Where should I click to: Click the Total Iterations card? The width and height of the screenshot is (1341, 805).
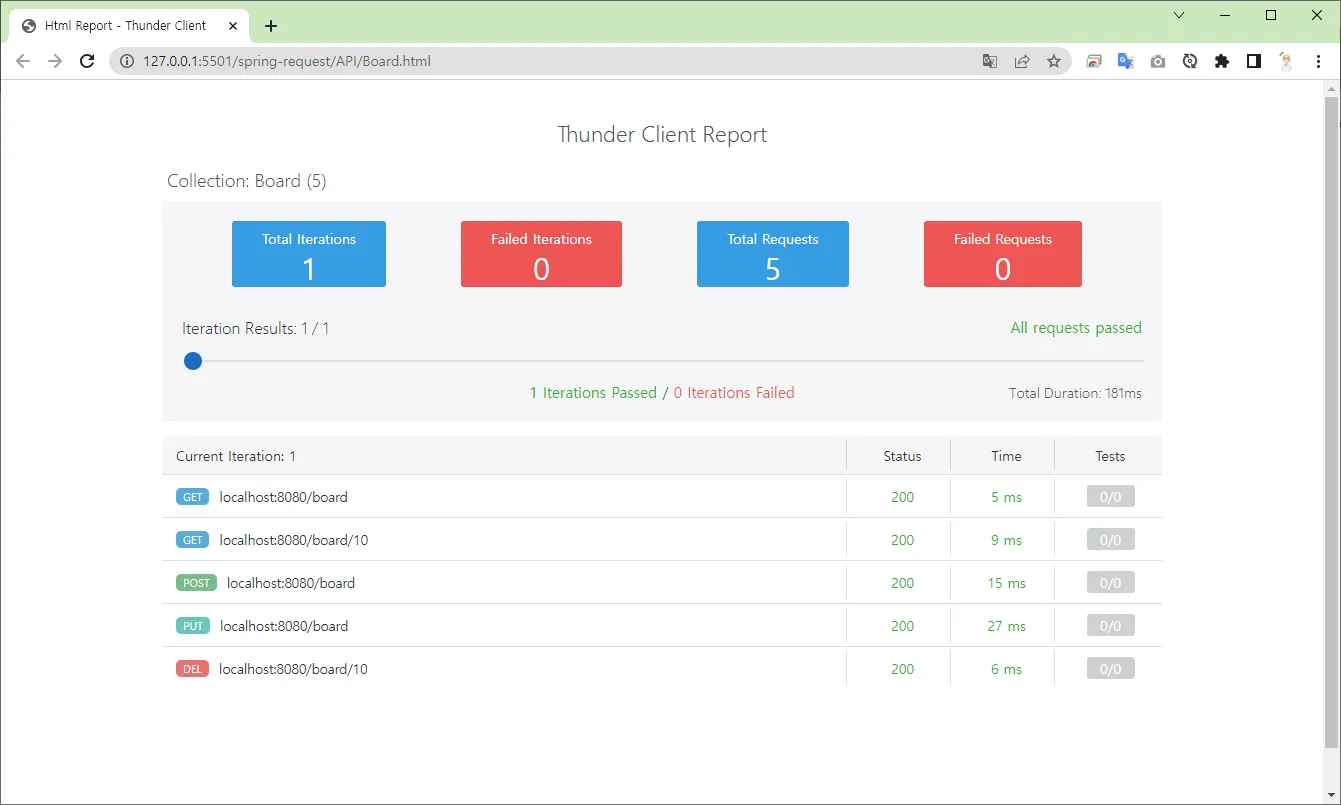309,254
